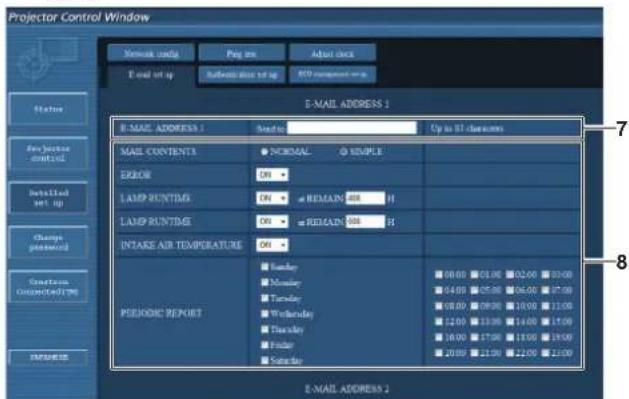Check the Tuesday checkbox

[x=265, y=298]
